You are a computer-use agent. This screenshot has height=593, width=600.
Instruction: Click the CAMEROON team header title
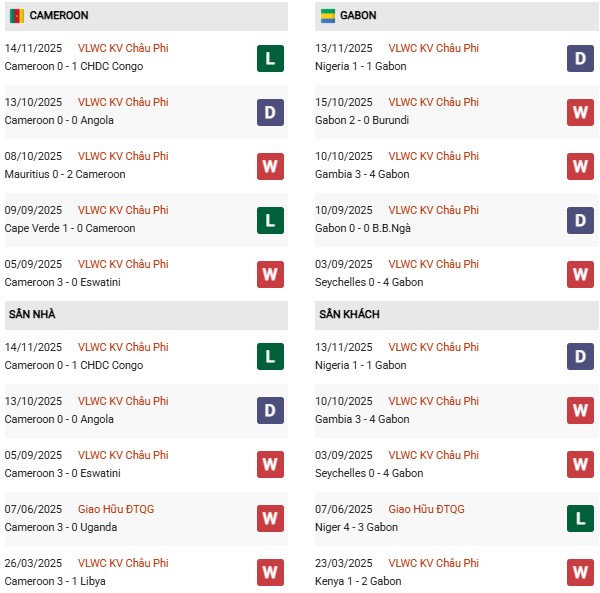click(x=59, y=16)
